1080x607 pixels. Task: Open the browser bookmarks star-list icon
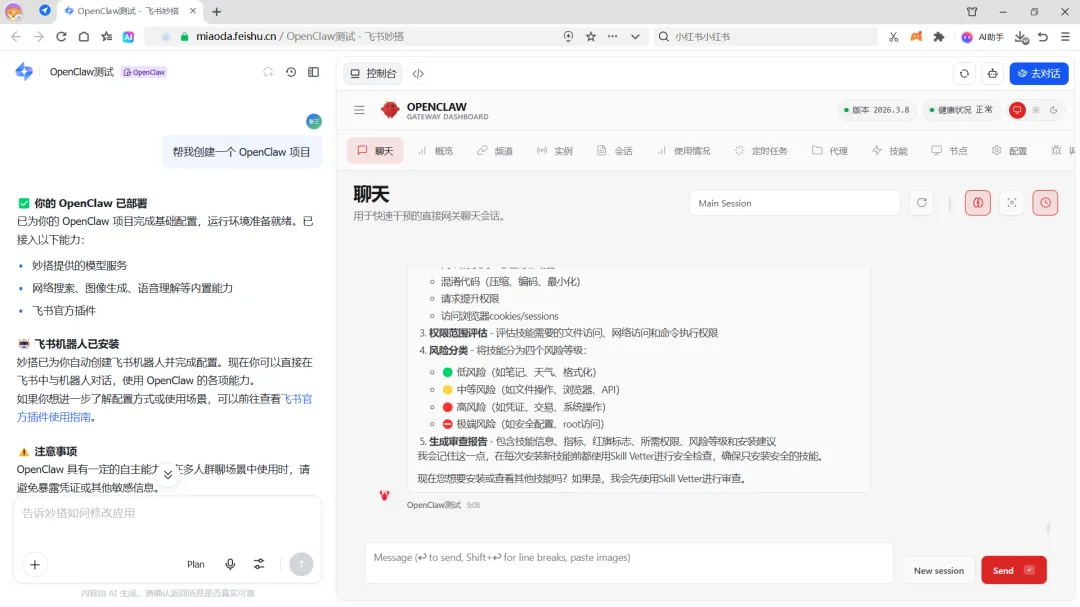coord(106,37)
